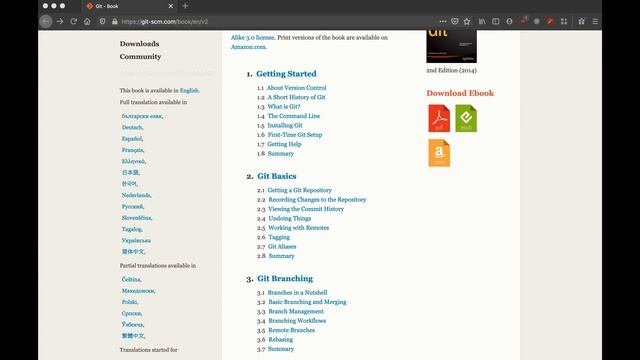This screenshot has width=640, height=360.
Task: Open the Git Branching chapter heading
Action: (285, 279)
